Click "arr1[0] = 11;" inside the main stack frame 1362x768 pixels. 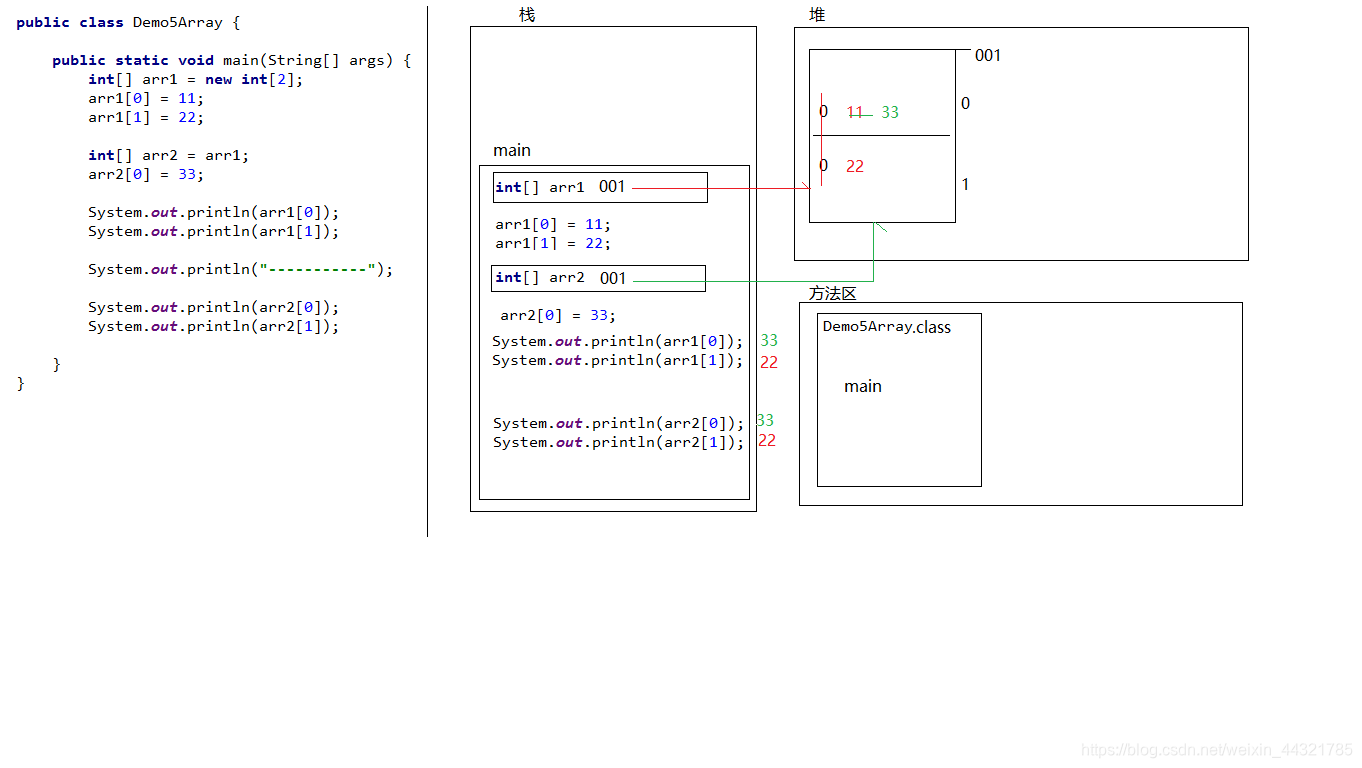coord(553,224)
